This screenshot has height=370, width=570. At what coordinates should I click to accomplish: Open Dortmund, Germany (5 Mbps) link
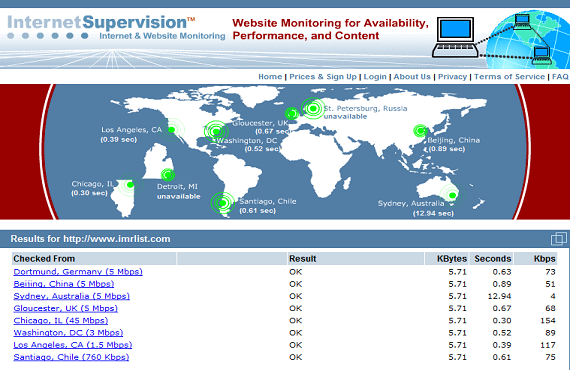(78, 272)
